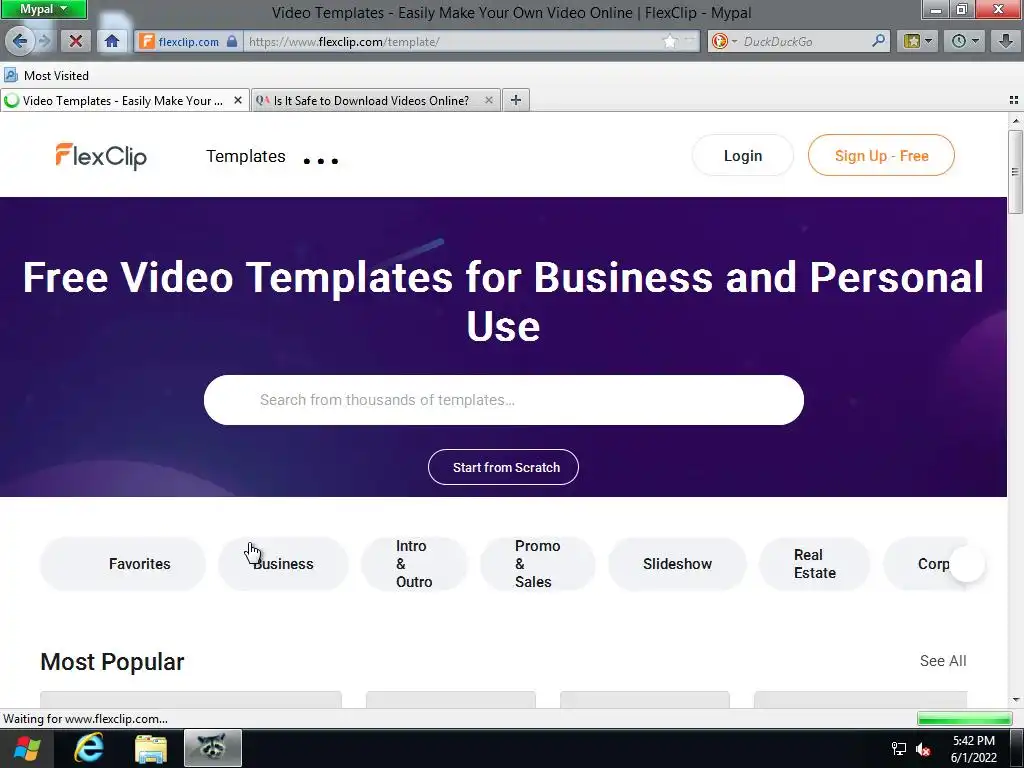Switch to Video Templates tab

[123, 101]
